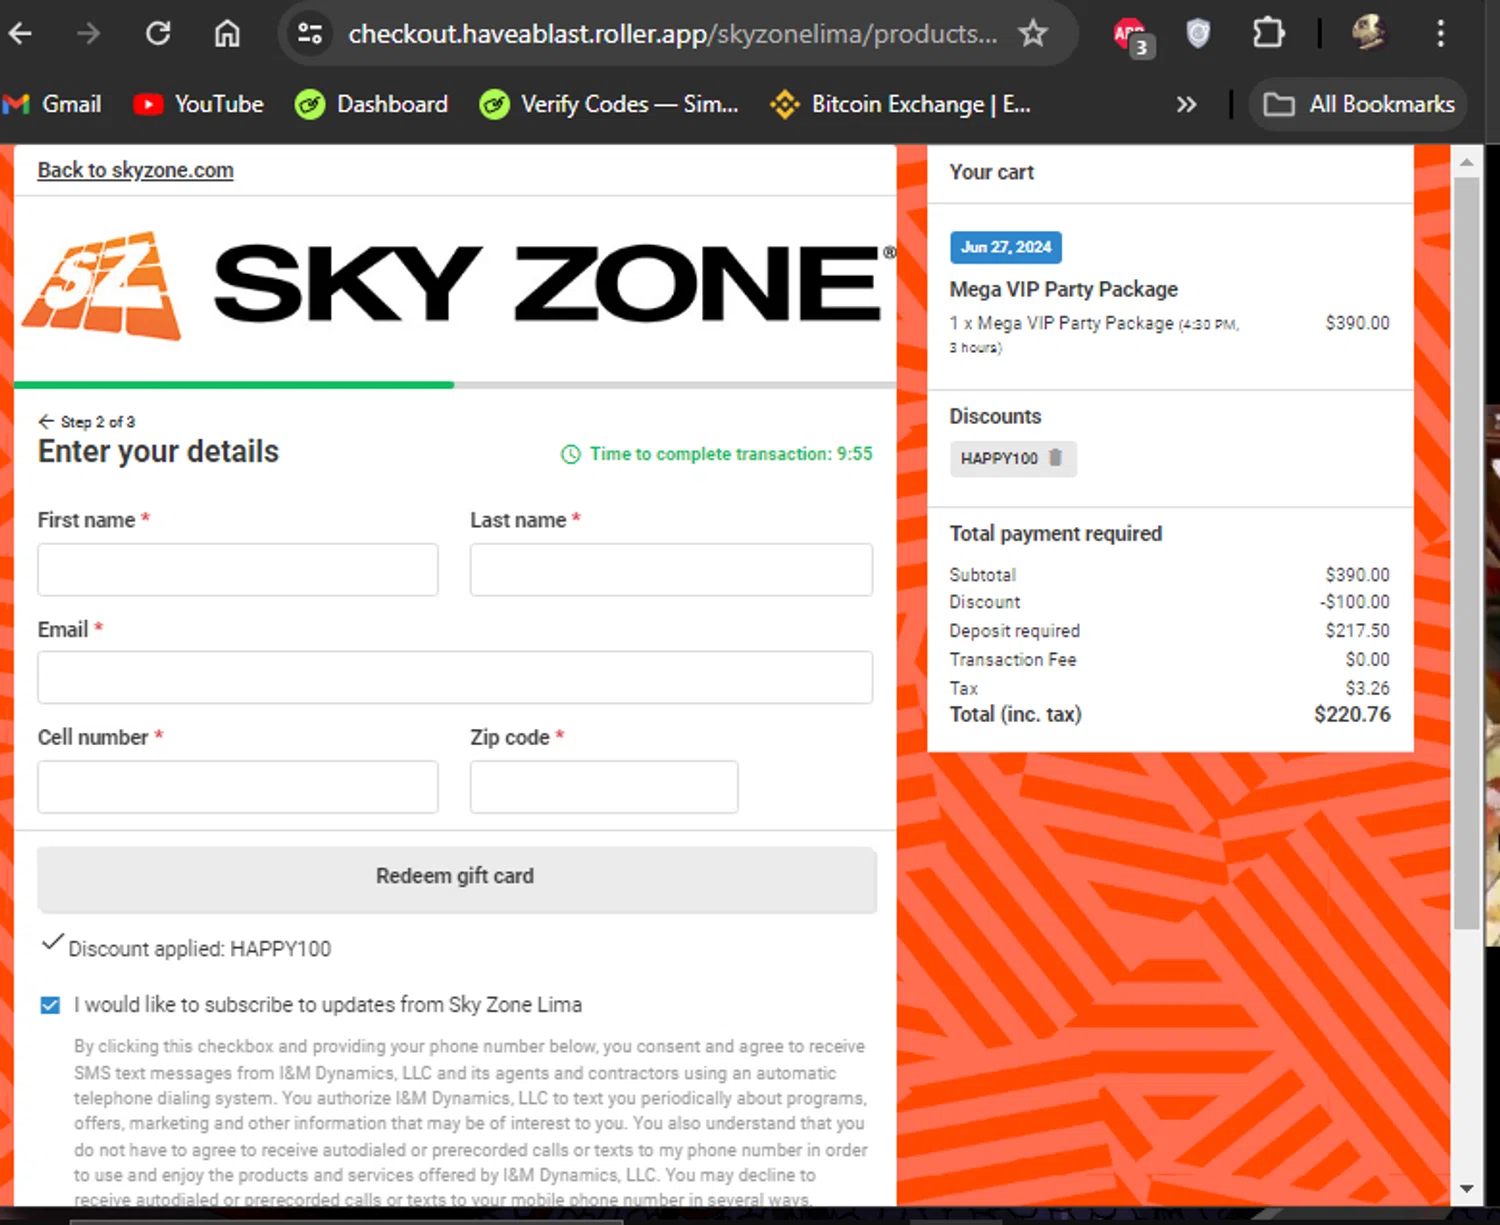Click the browser forward arrow

pos(89,34)
